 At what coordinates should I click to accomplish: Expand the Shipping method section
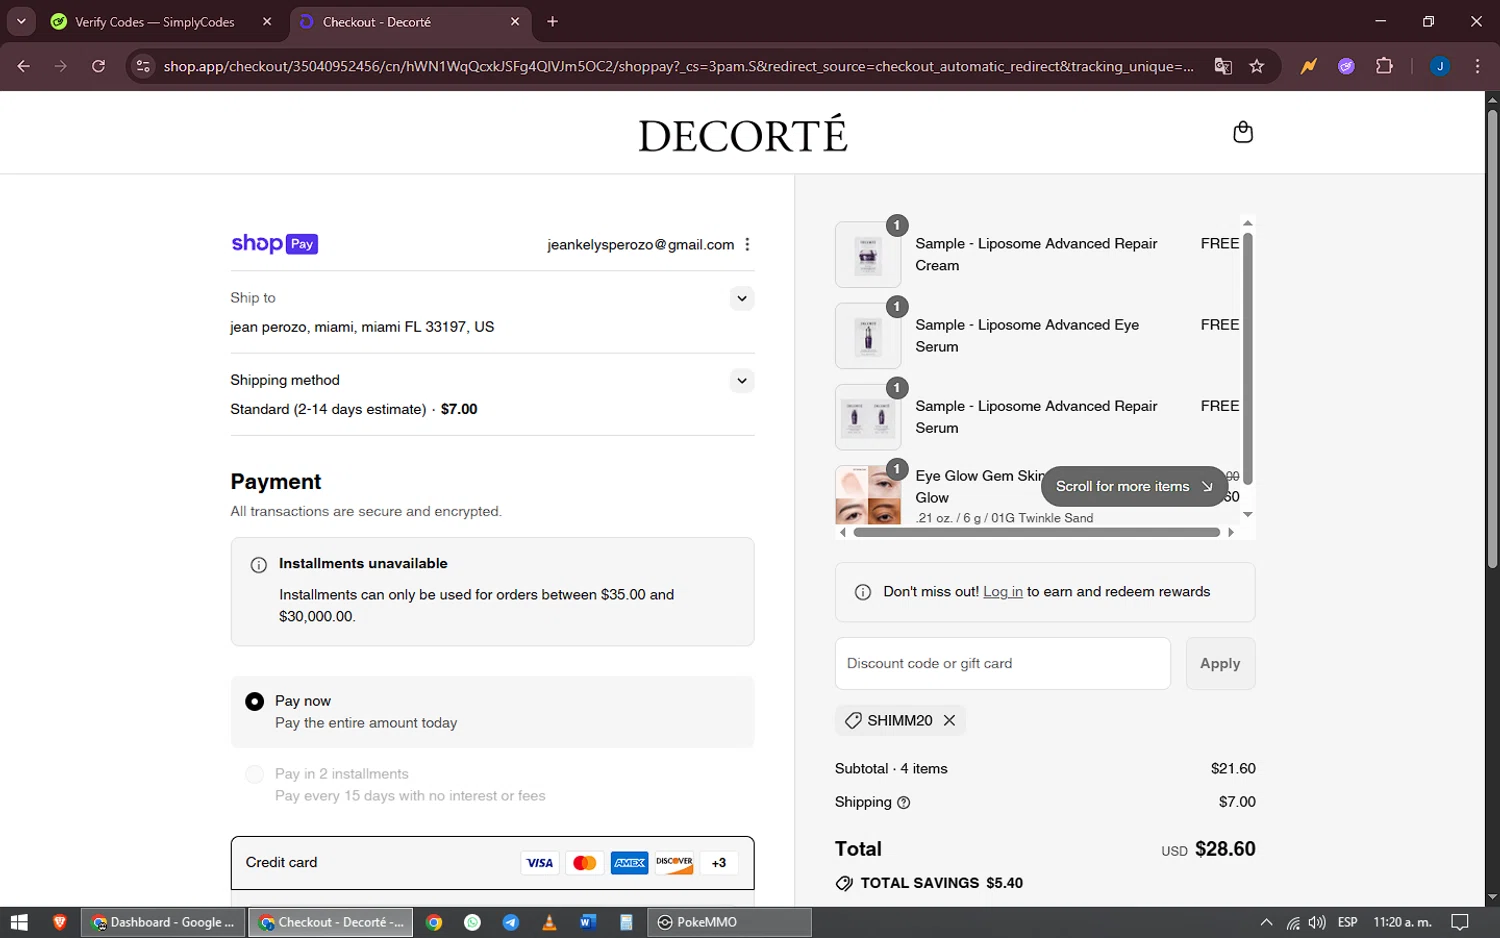coord(742,380)
